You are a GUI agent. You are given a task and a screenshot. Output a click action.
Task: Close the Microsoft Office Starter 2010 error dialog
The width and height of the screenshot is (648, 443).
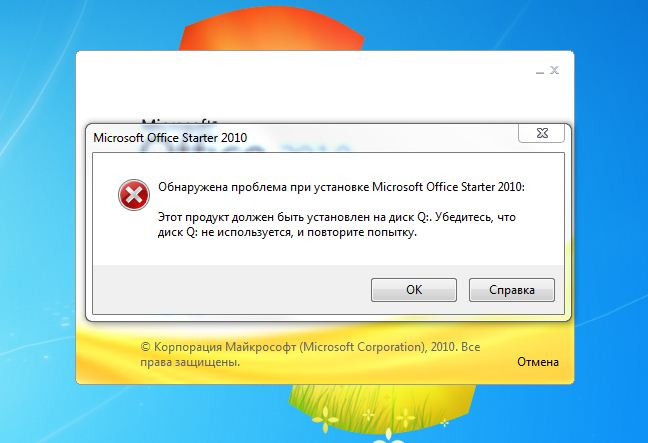coord(541,133)
